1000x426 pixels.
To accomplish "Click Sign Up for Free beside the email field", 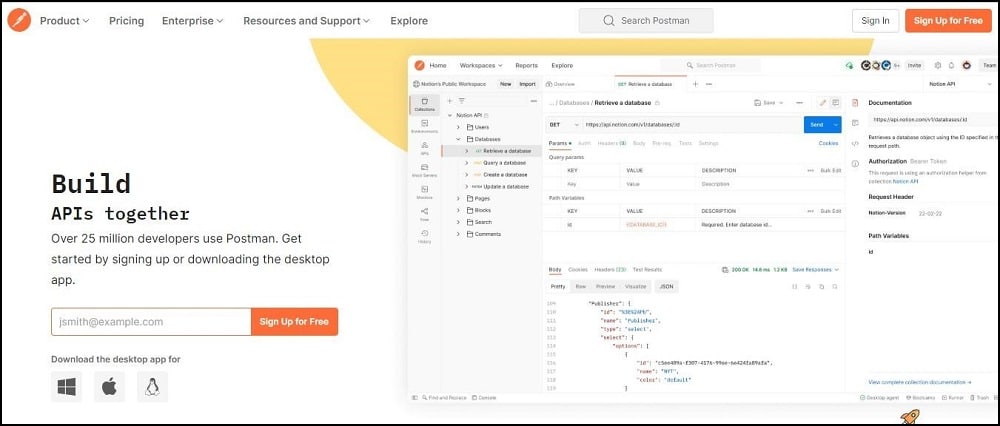I will [x=294, y=321].
